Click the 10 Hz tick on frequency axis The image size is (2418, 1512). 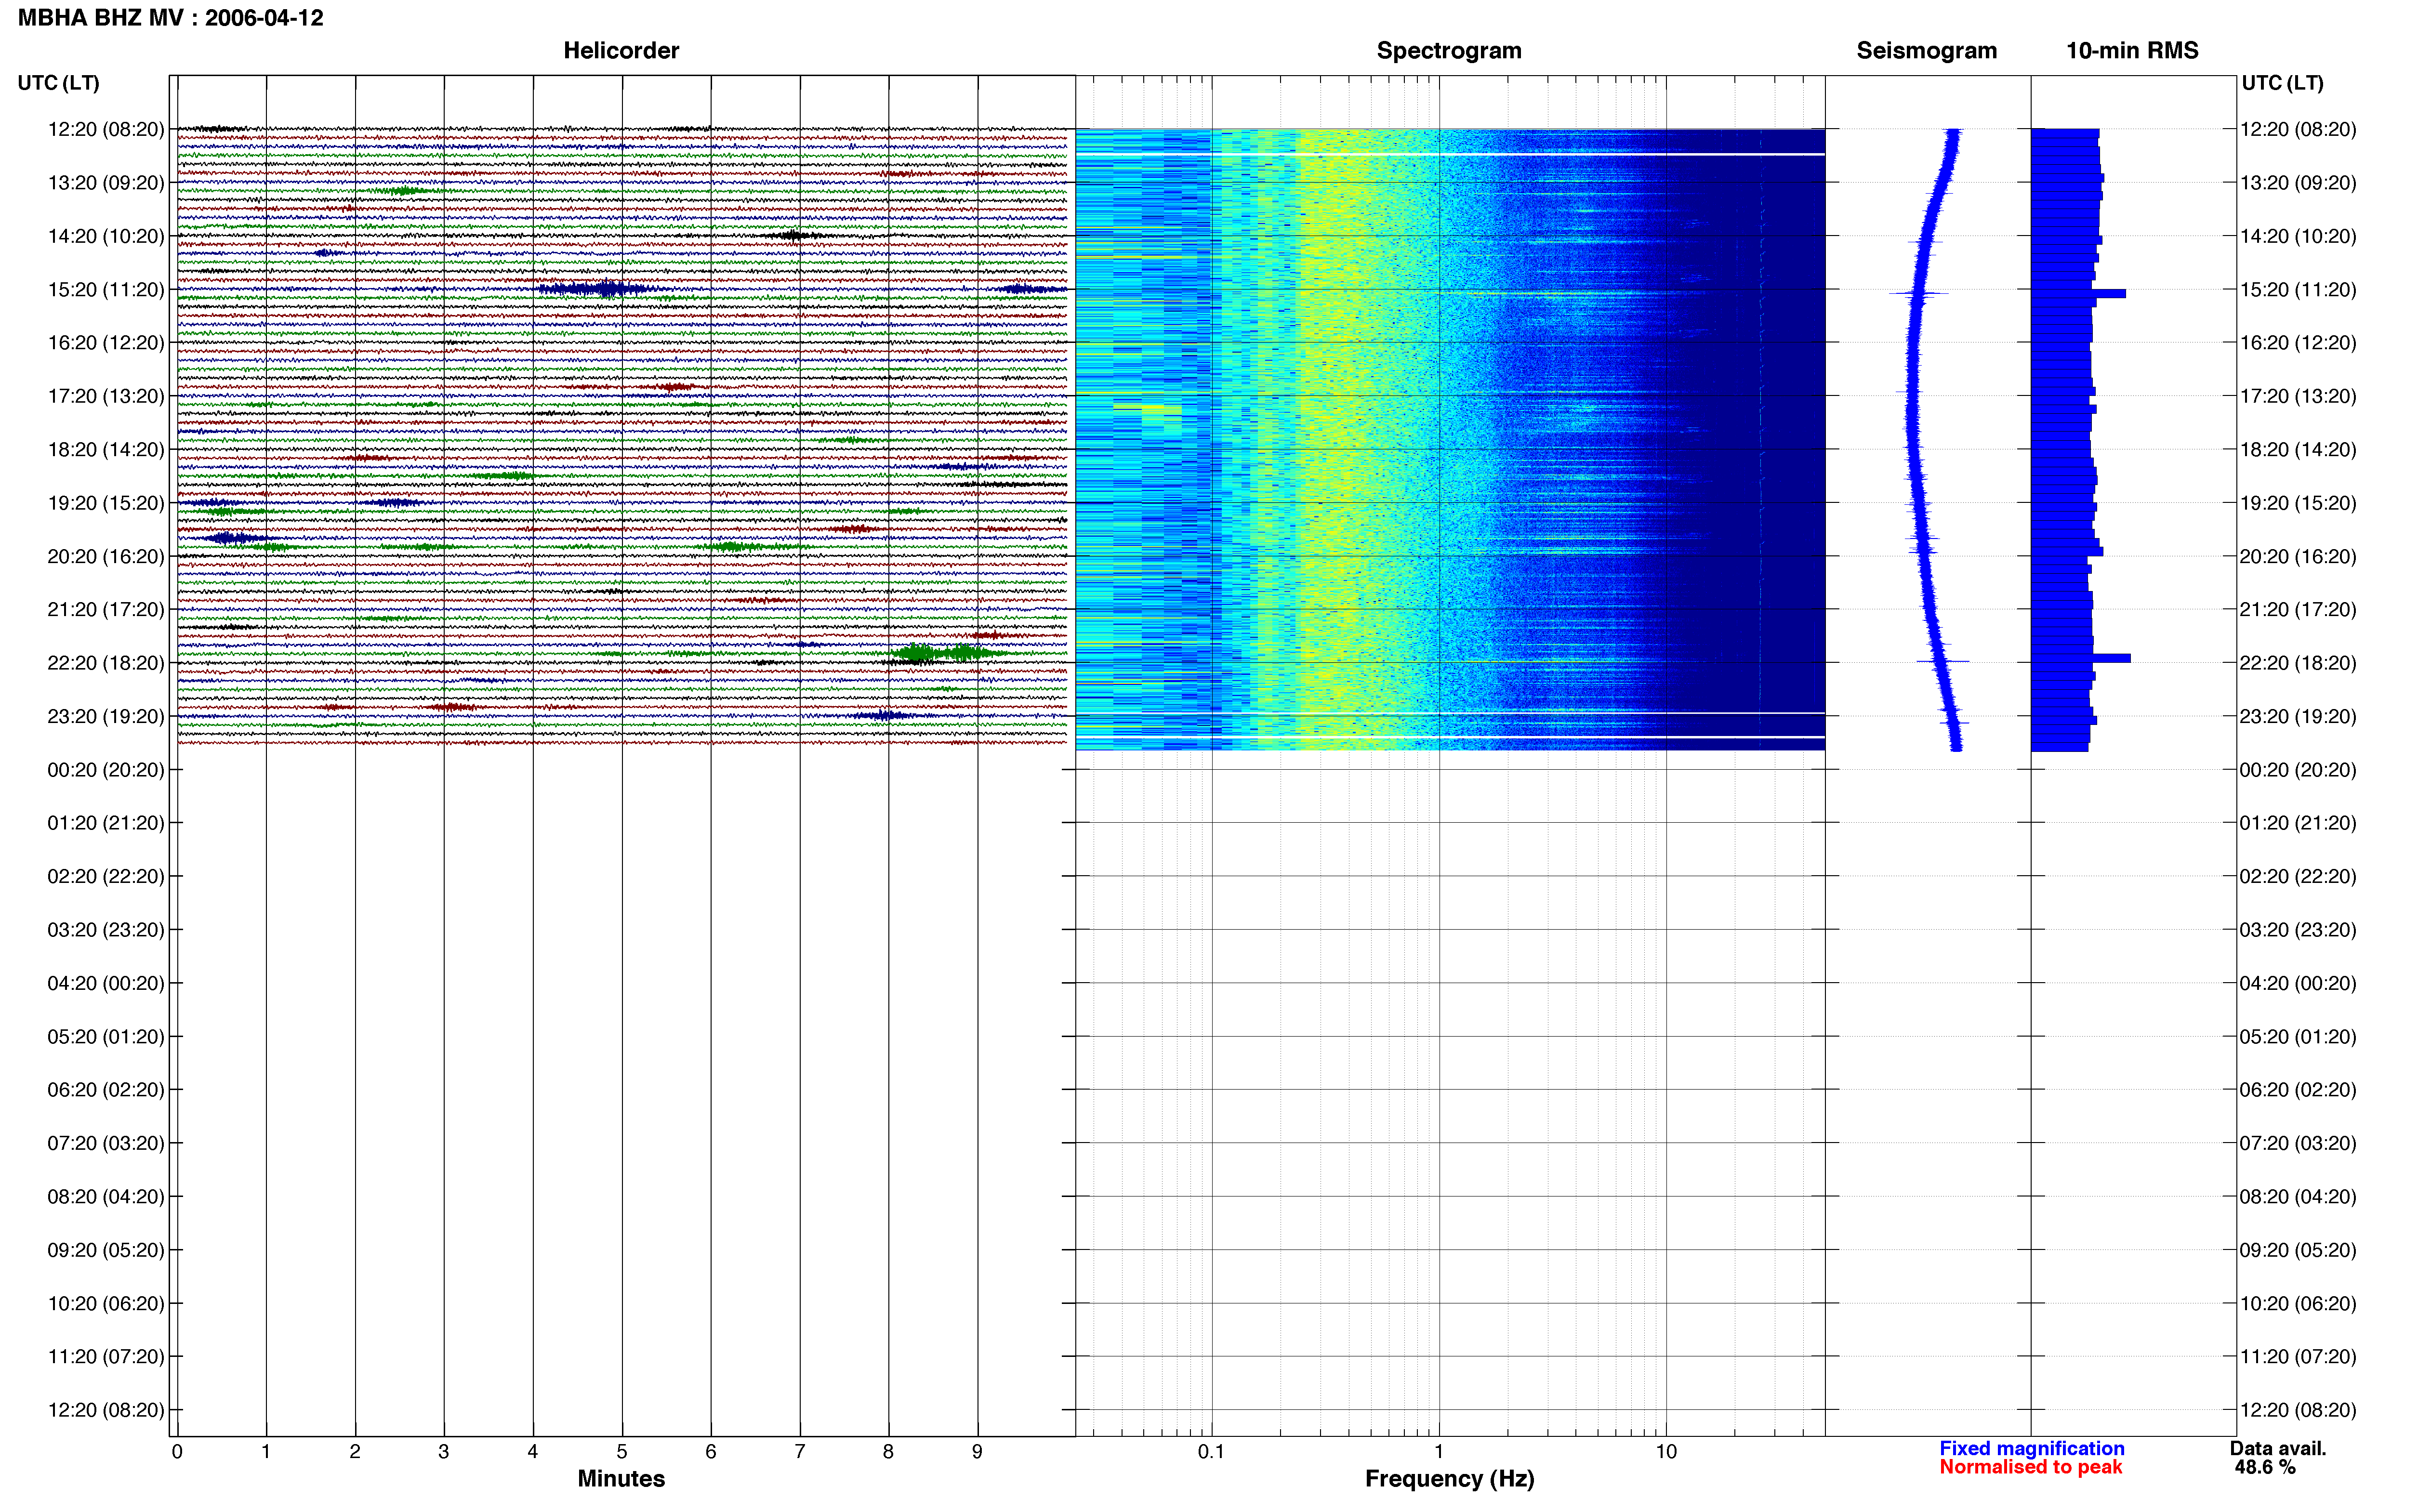pyautogui.click(x=1666, y=1451)
